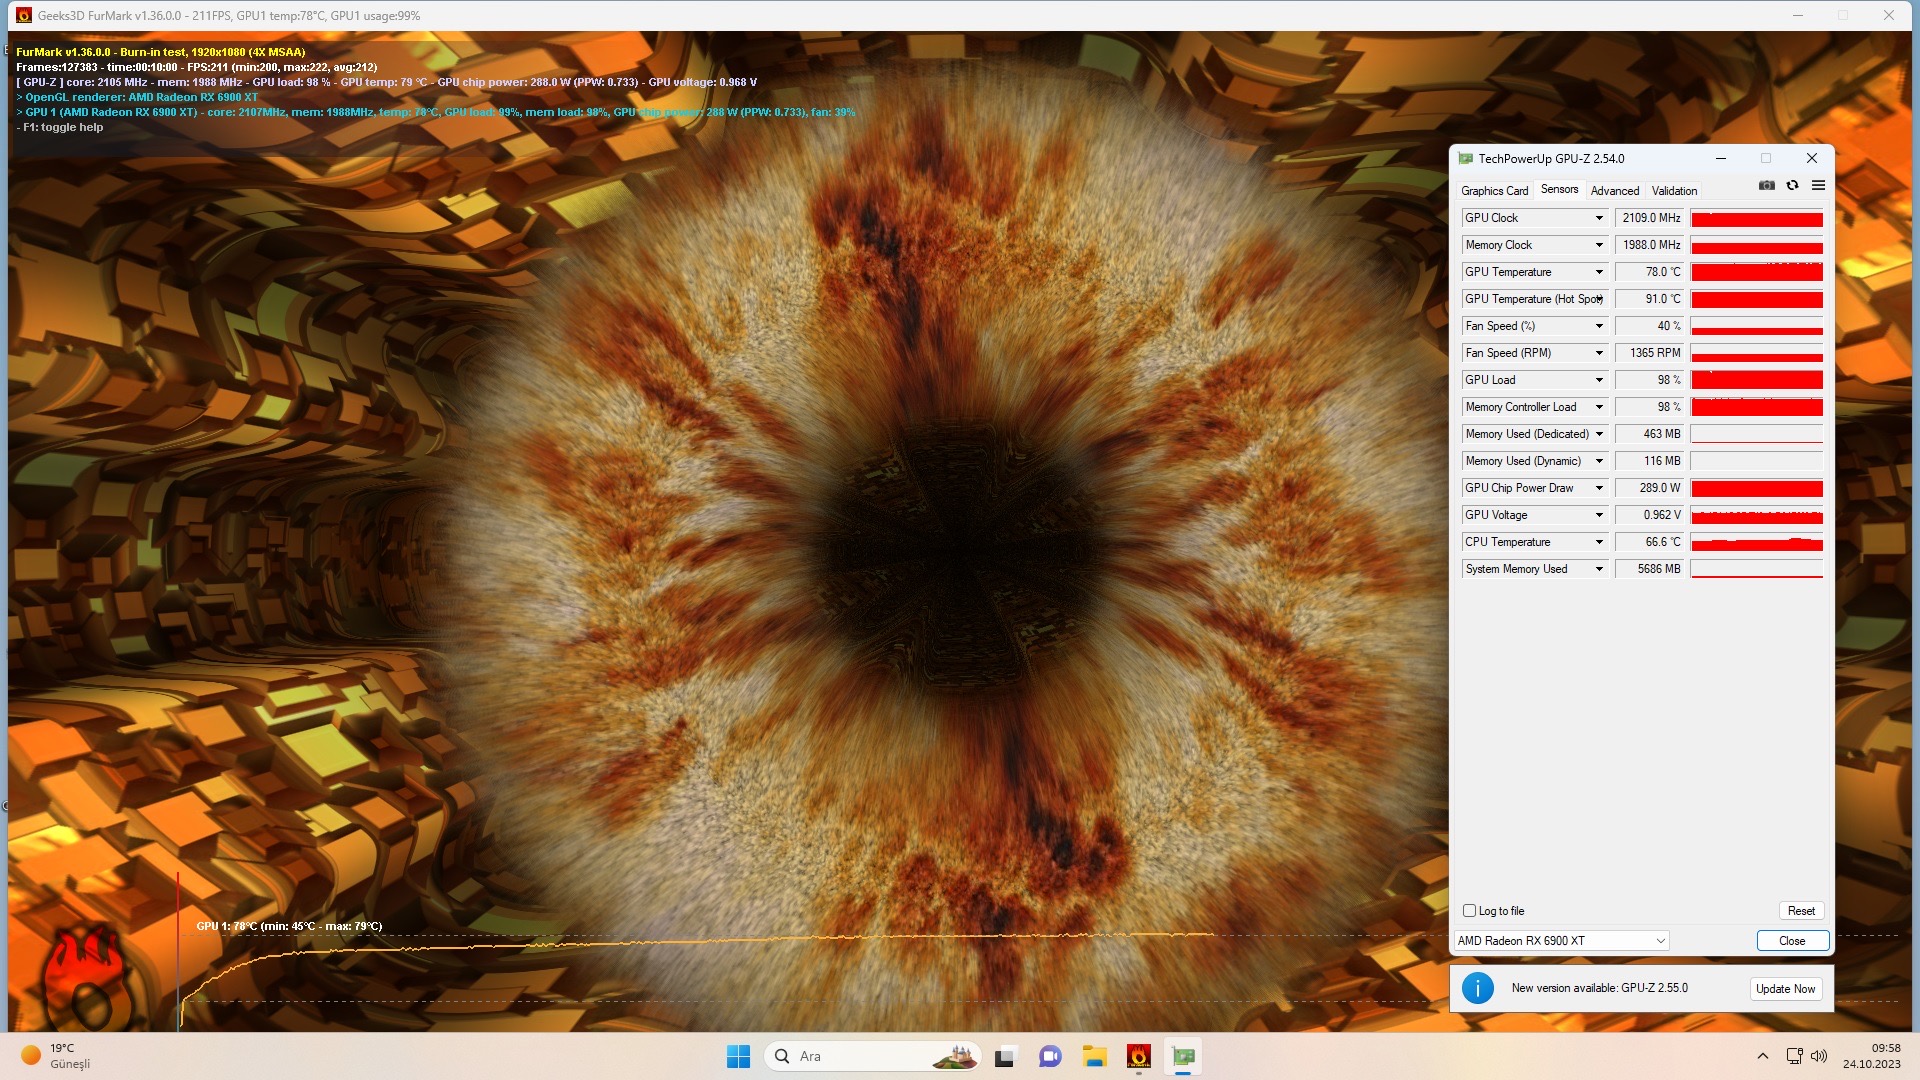Open the AMD Radeon RX 6900 XT selector
The height and width of the screenshot is (1080, 1920).
click(1561, 941)
